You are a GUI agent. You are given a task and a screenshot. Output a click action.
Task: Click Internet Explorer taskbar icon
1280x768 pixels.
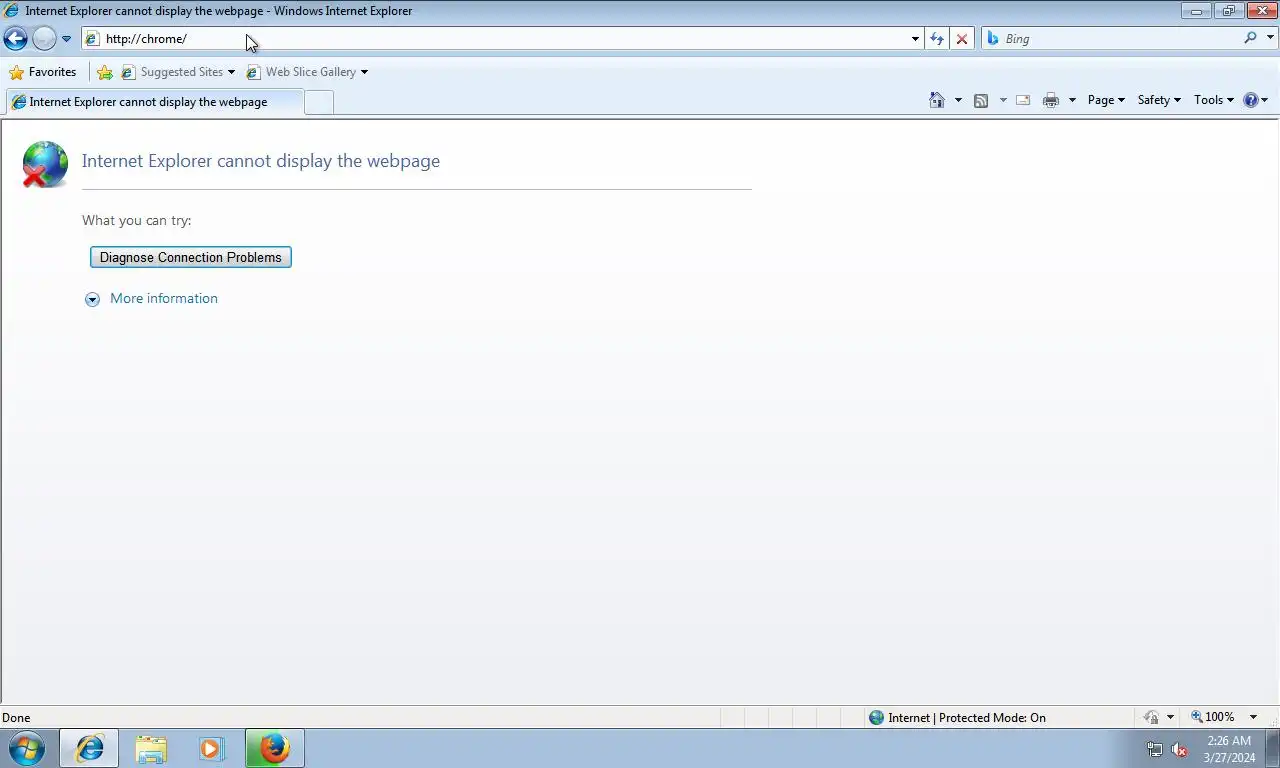[x=89, y=748]
